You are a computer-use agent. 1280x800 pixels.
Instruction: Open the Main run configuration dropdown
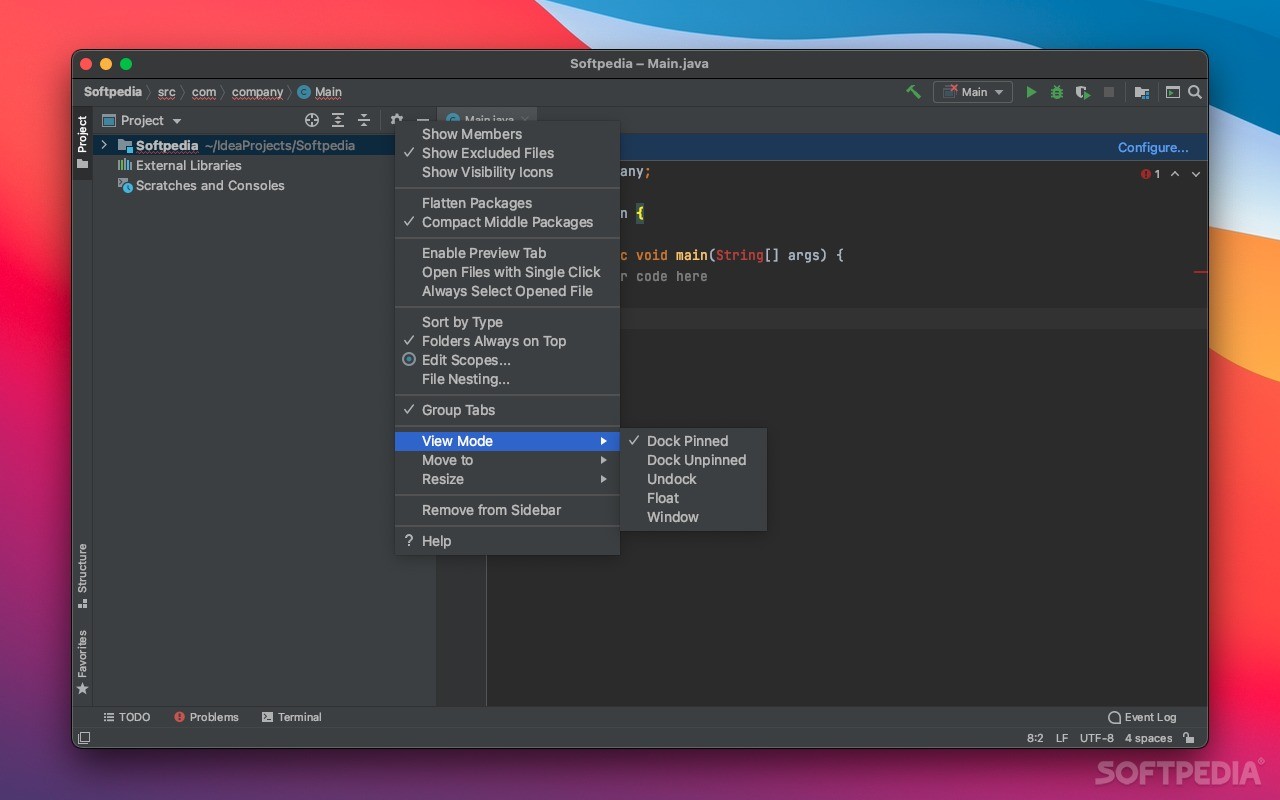click(x=973, y=92)
